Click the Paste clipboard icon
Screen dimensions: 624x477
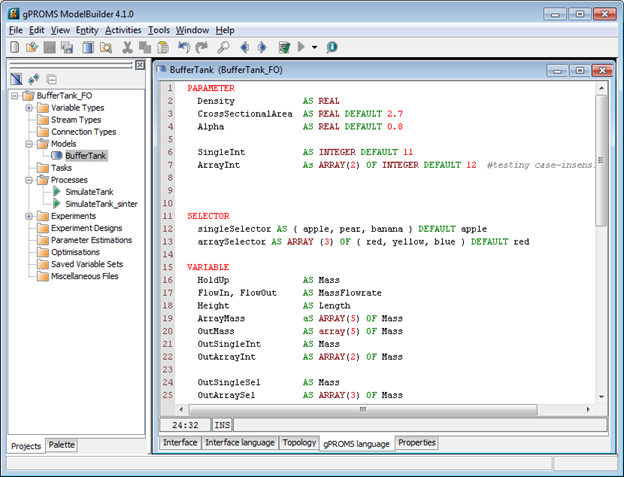click(163, 47)
